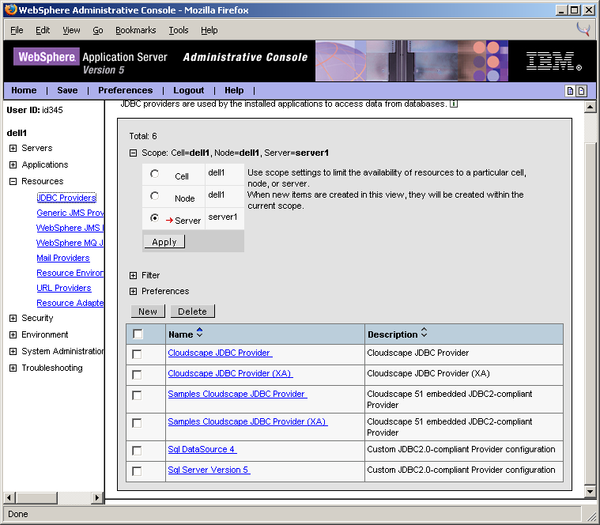
Task: Go to Home in the console toolbar
Action: point(24,90)
